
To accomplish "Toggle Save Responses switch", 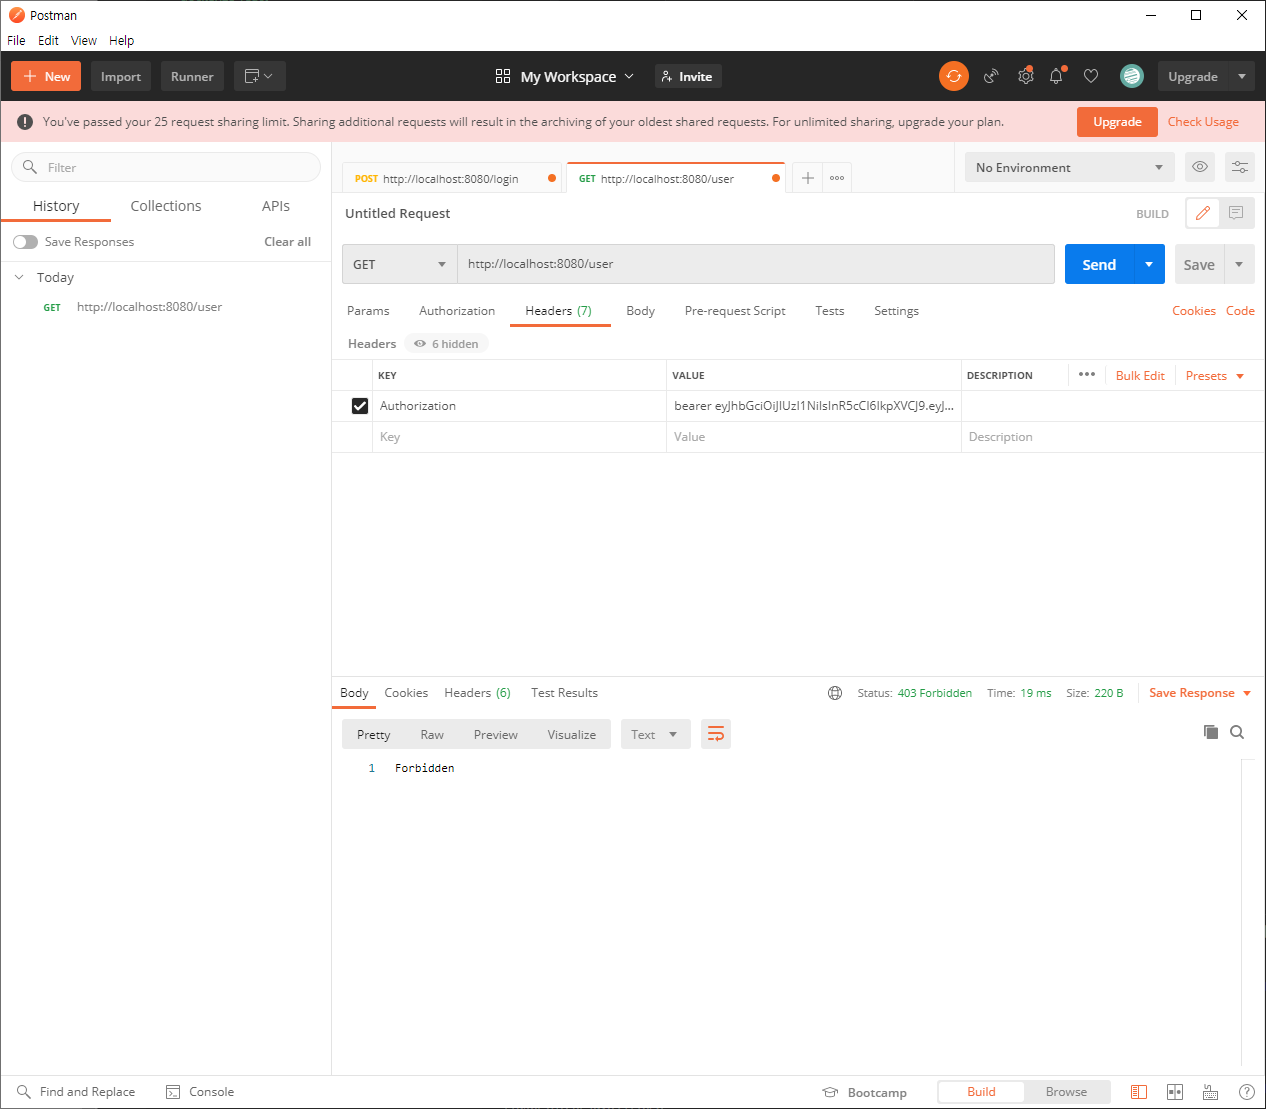I will tap(25, 242).
